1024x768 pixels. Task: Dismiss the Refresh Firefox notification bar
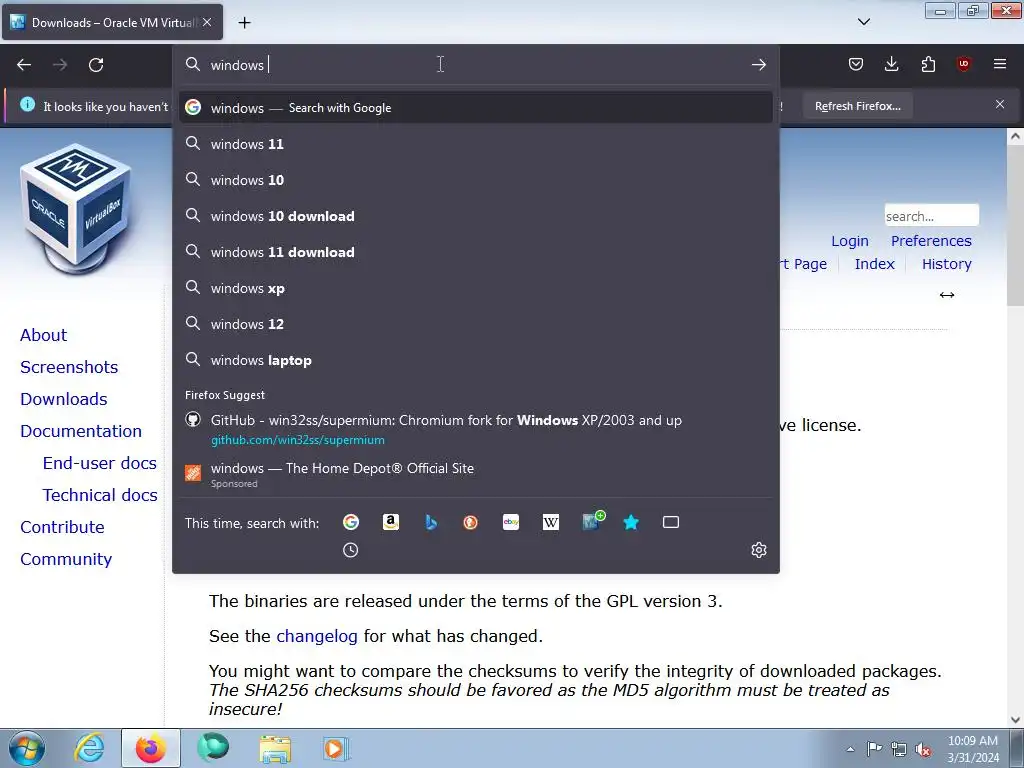pyautogui.click(x=1000, y=104)
